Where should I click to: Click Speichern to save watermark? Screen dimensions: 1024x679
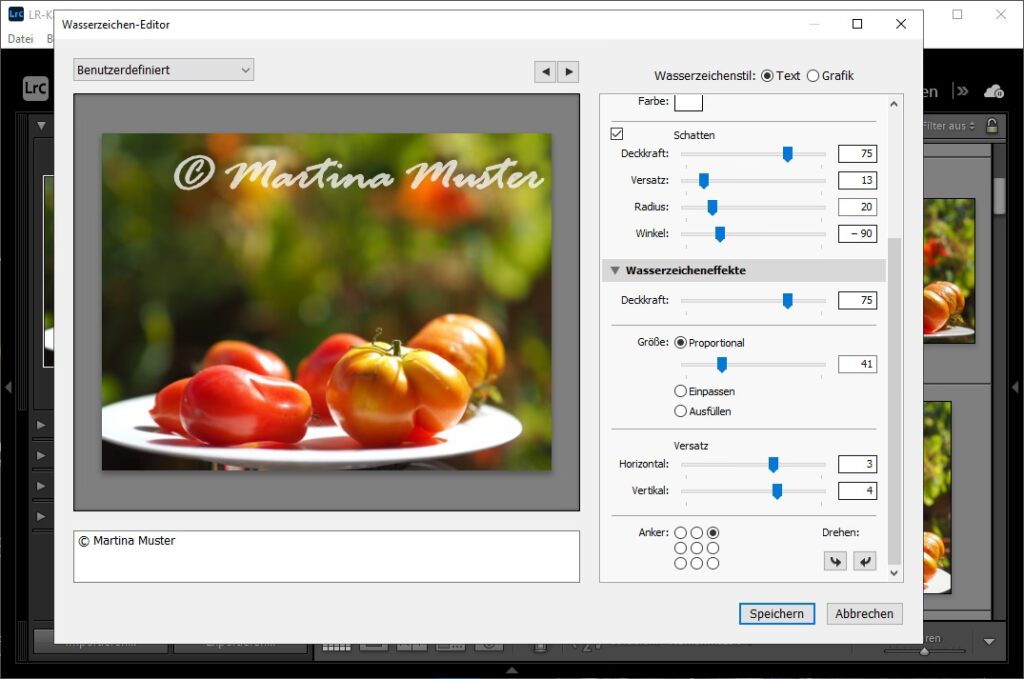tap(776, 614)
